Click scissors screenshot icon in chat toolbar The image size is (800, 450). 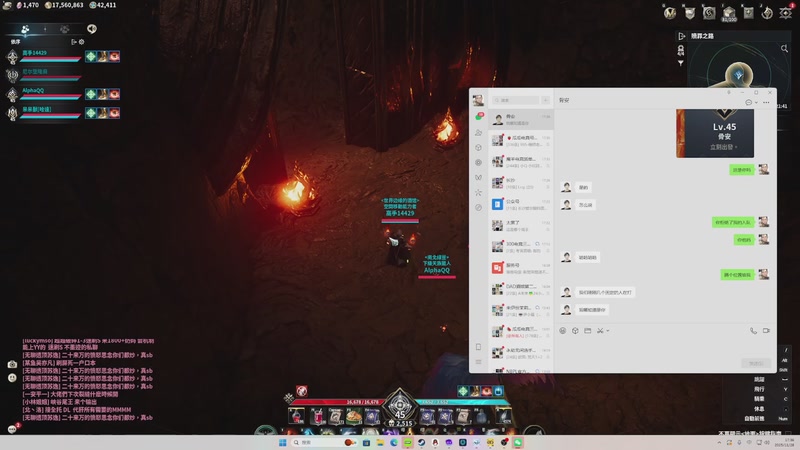tap(601, 331)
